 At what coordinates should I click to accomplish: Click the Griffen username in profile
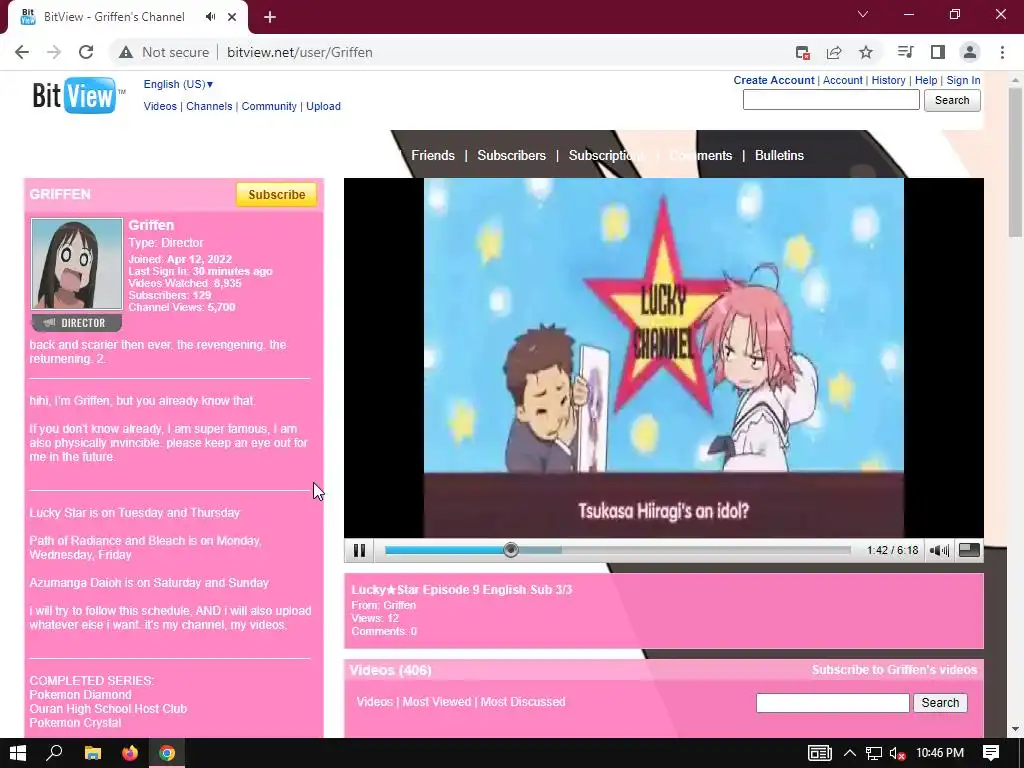(151, 225)
